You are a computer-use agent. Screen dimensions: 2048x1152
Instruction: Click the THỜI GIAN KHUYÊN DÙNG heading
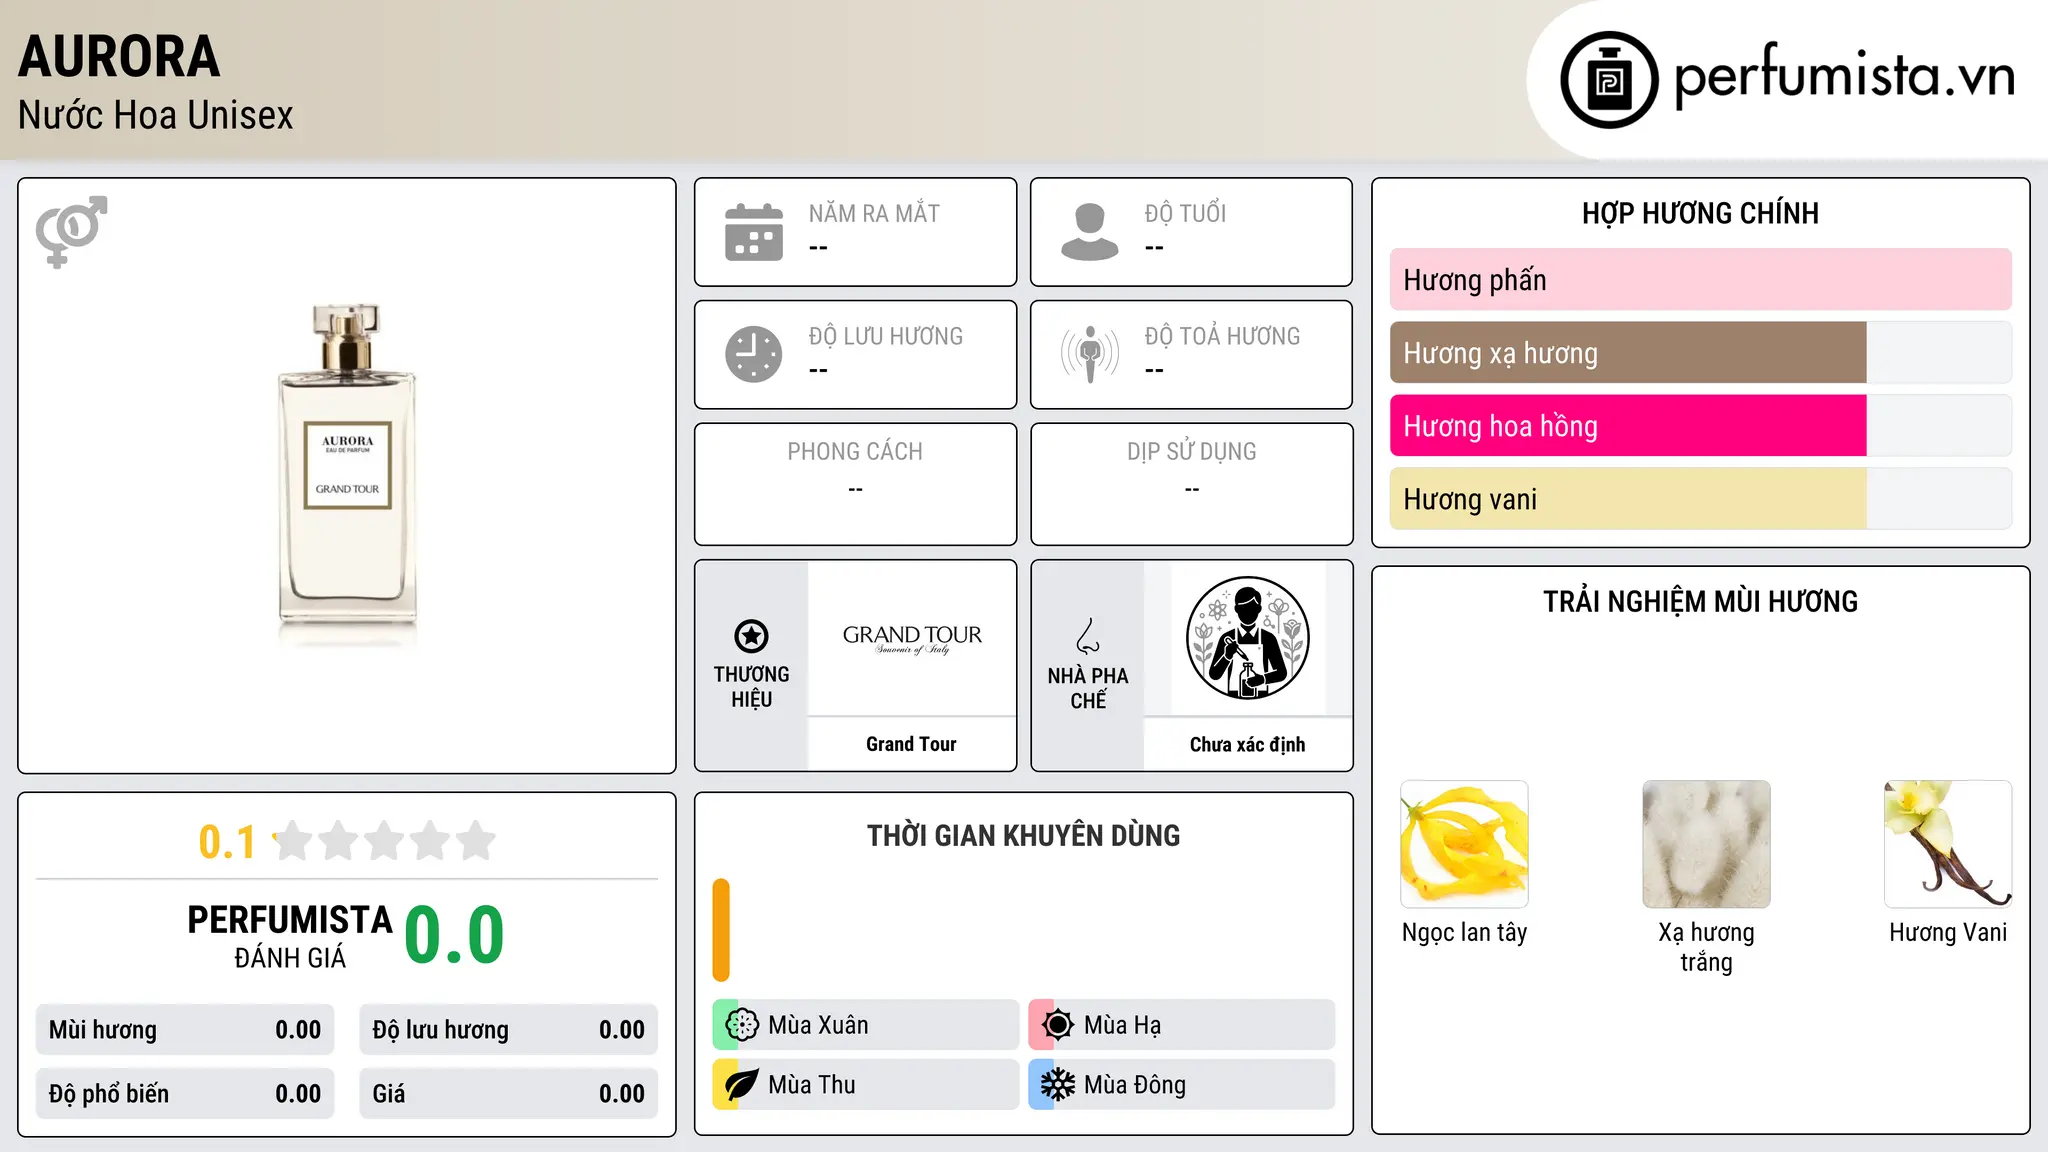(x=1023, y=835)
